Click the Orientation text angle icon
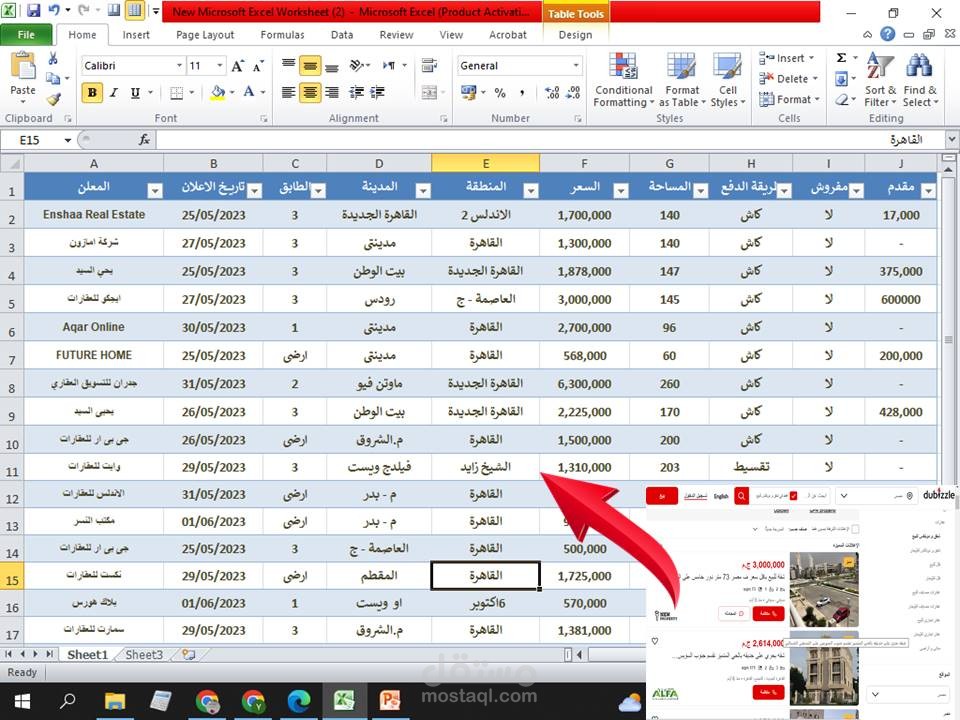960x720 pixels. pos(356,65)
